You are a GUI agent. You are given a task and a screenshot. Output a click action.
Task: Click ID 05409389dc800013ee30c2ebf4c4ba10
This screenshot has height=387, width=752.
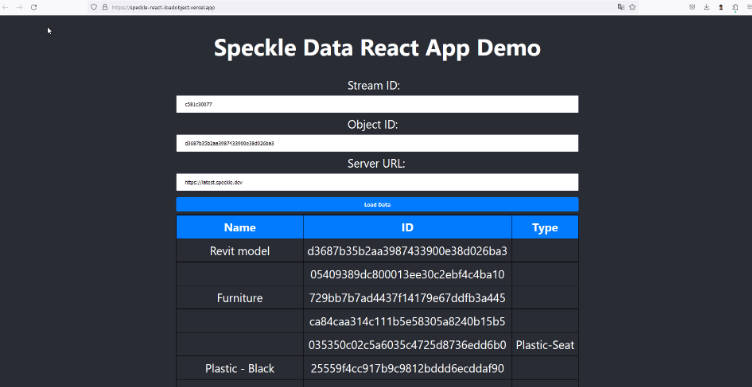click(407, 274)
